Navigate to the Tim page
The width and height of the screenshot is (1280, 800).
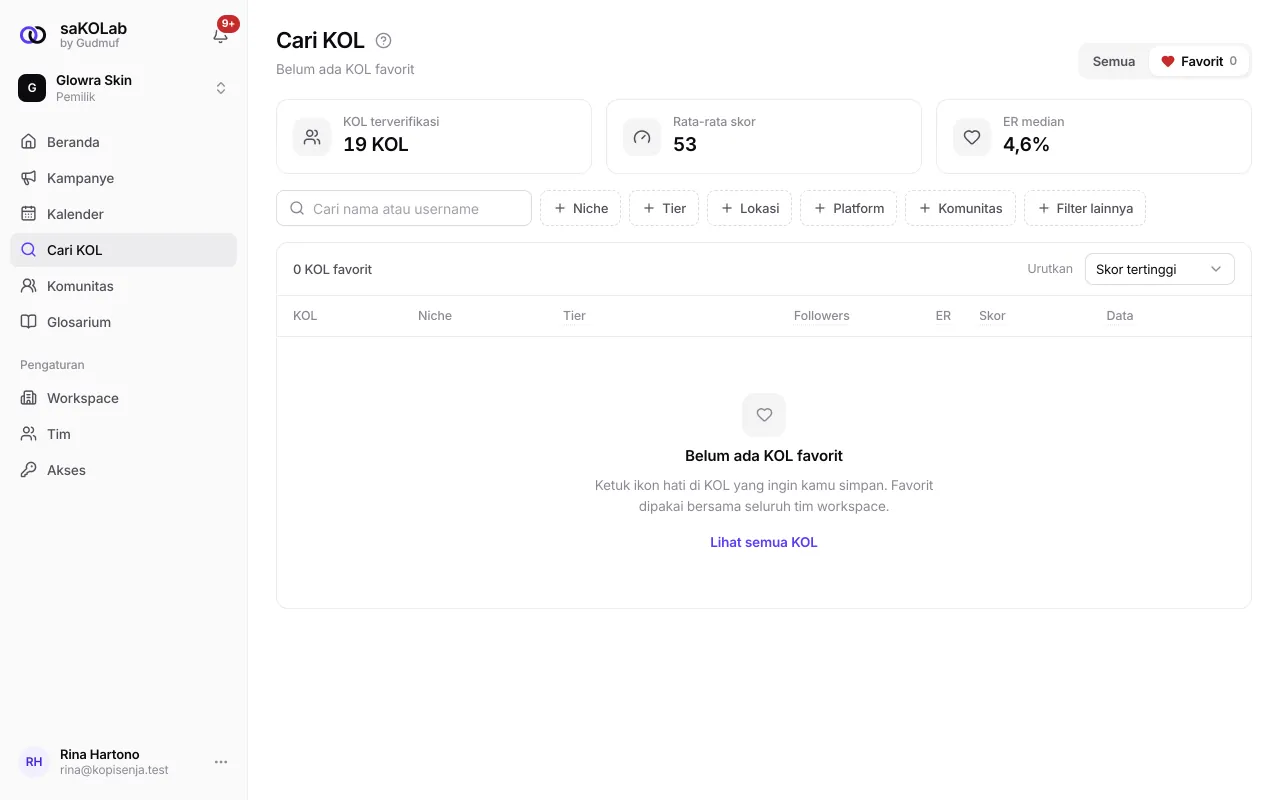pos(123,434)
